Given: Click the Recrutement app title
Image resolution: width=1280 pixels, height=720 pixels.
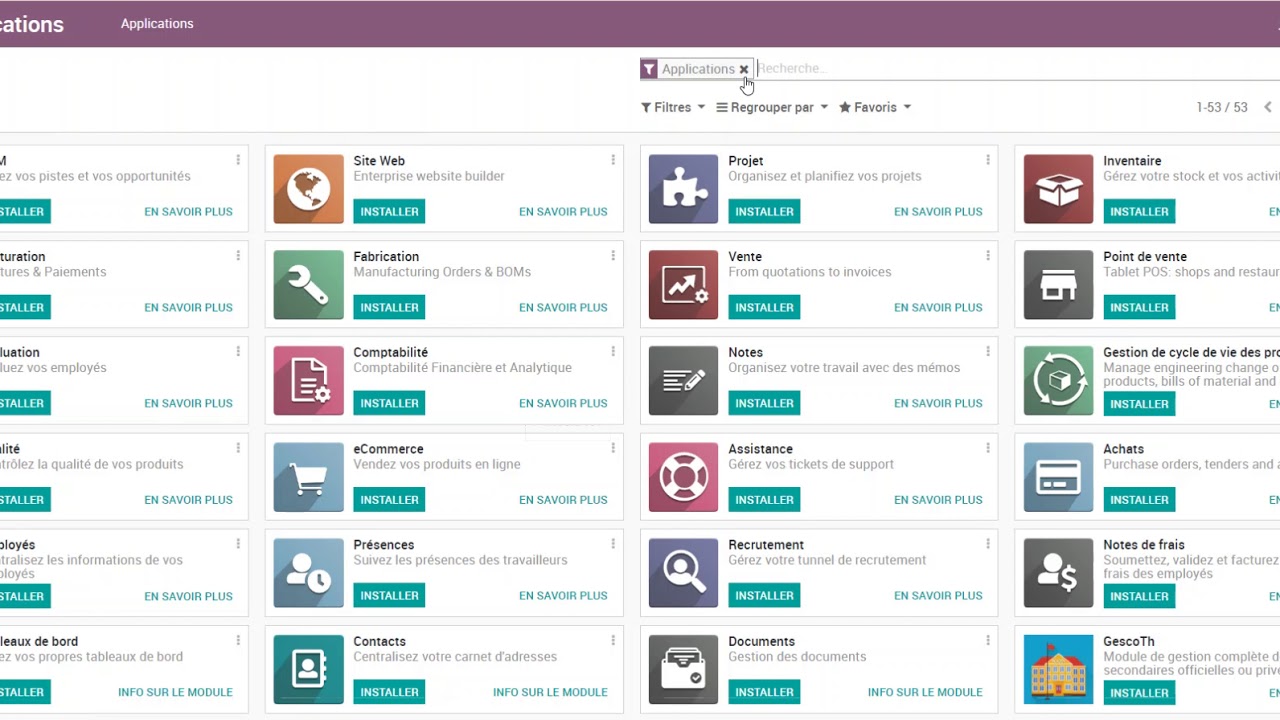Looking at the screenshot, I should pos(766,545).
